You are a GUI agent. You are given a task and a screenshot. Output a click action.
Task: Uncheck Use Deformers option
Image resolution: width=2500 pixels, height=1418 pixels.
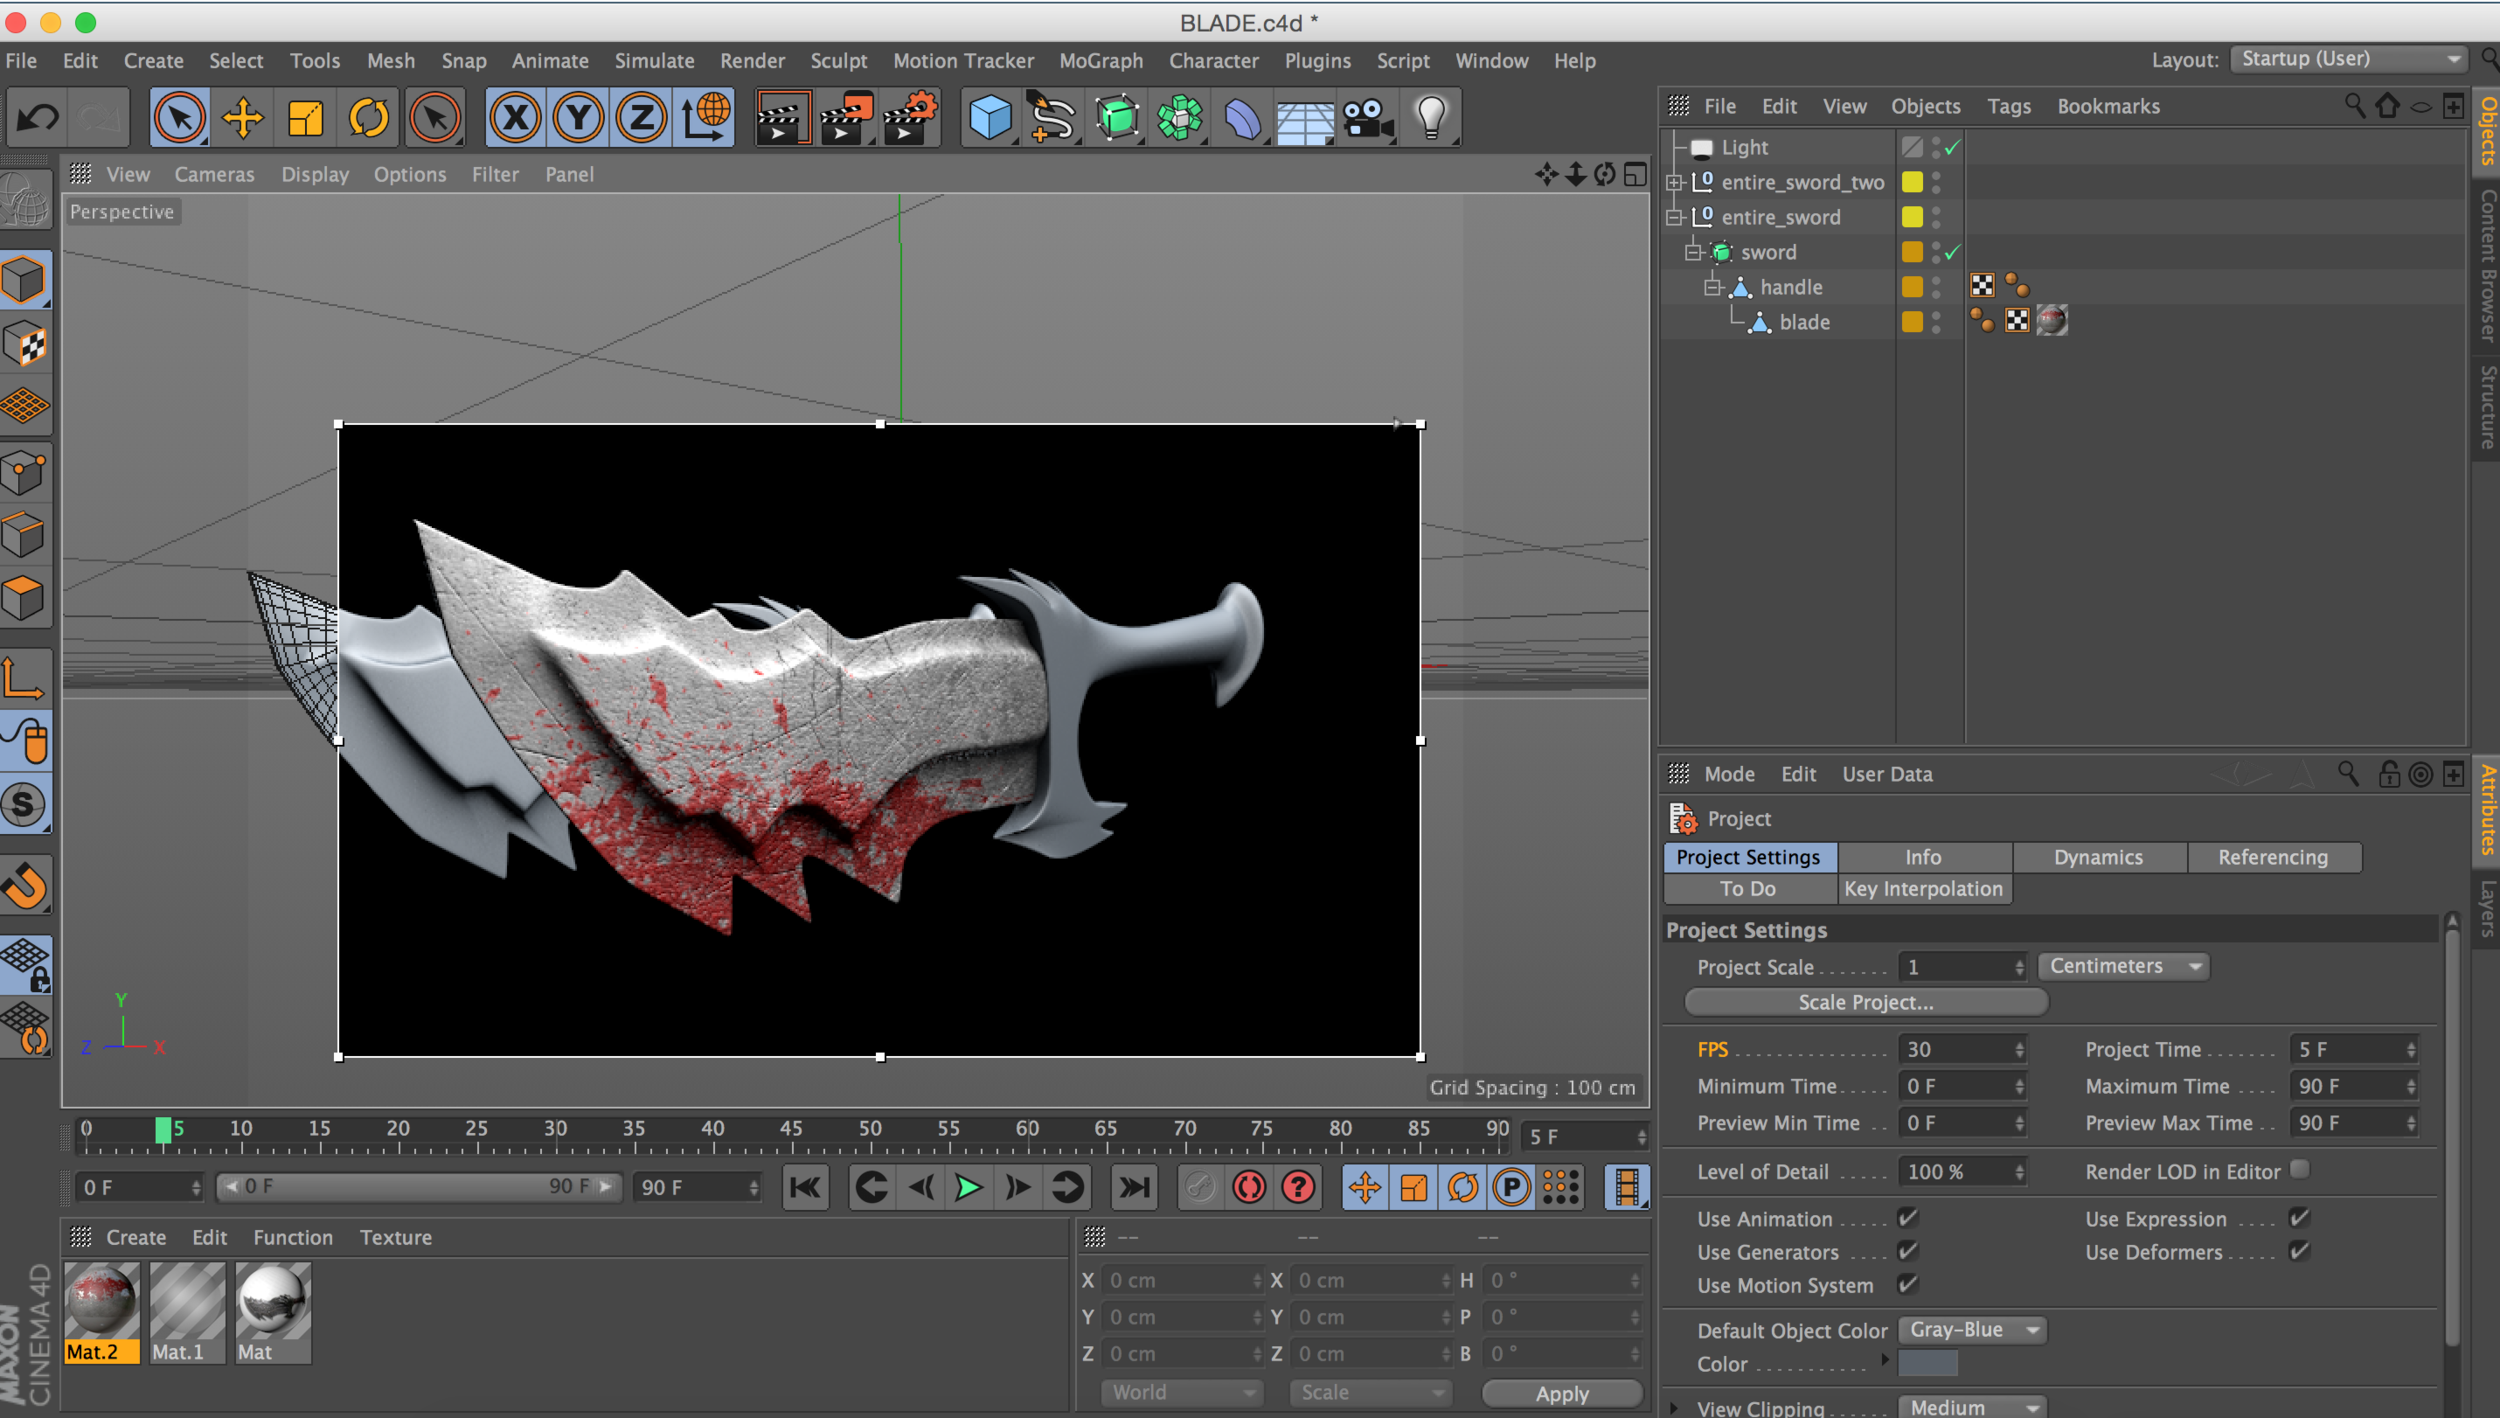point(2299,1251)
